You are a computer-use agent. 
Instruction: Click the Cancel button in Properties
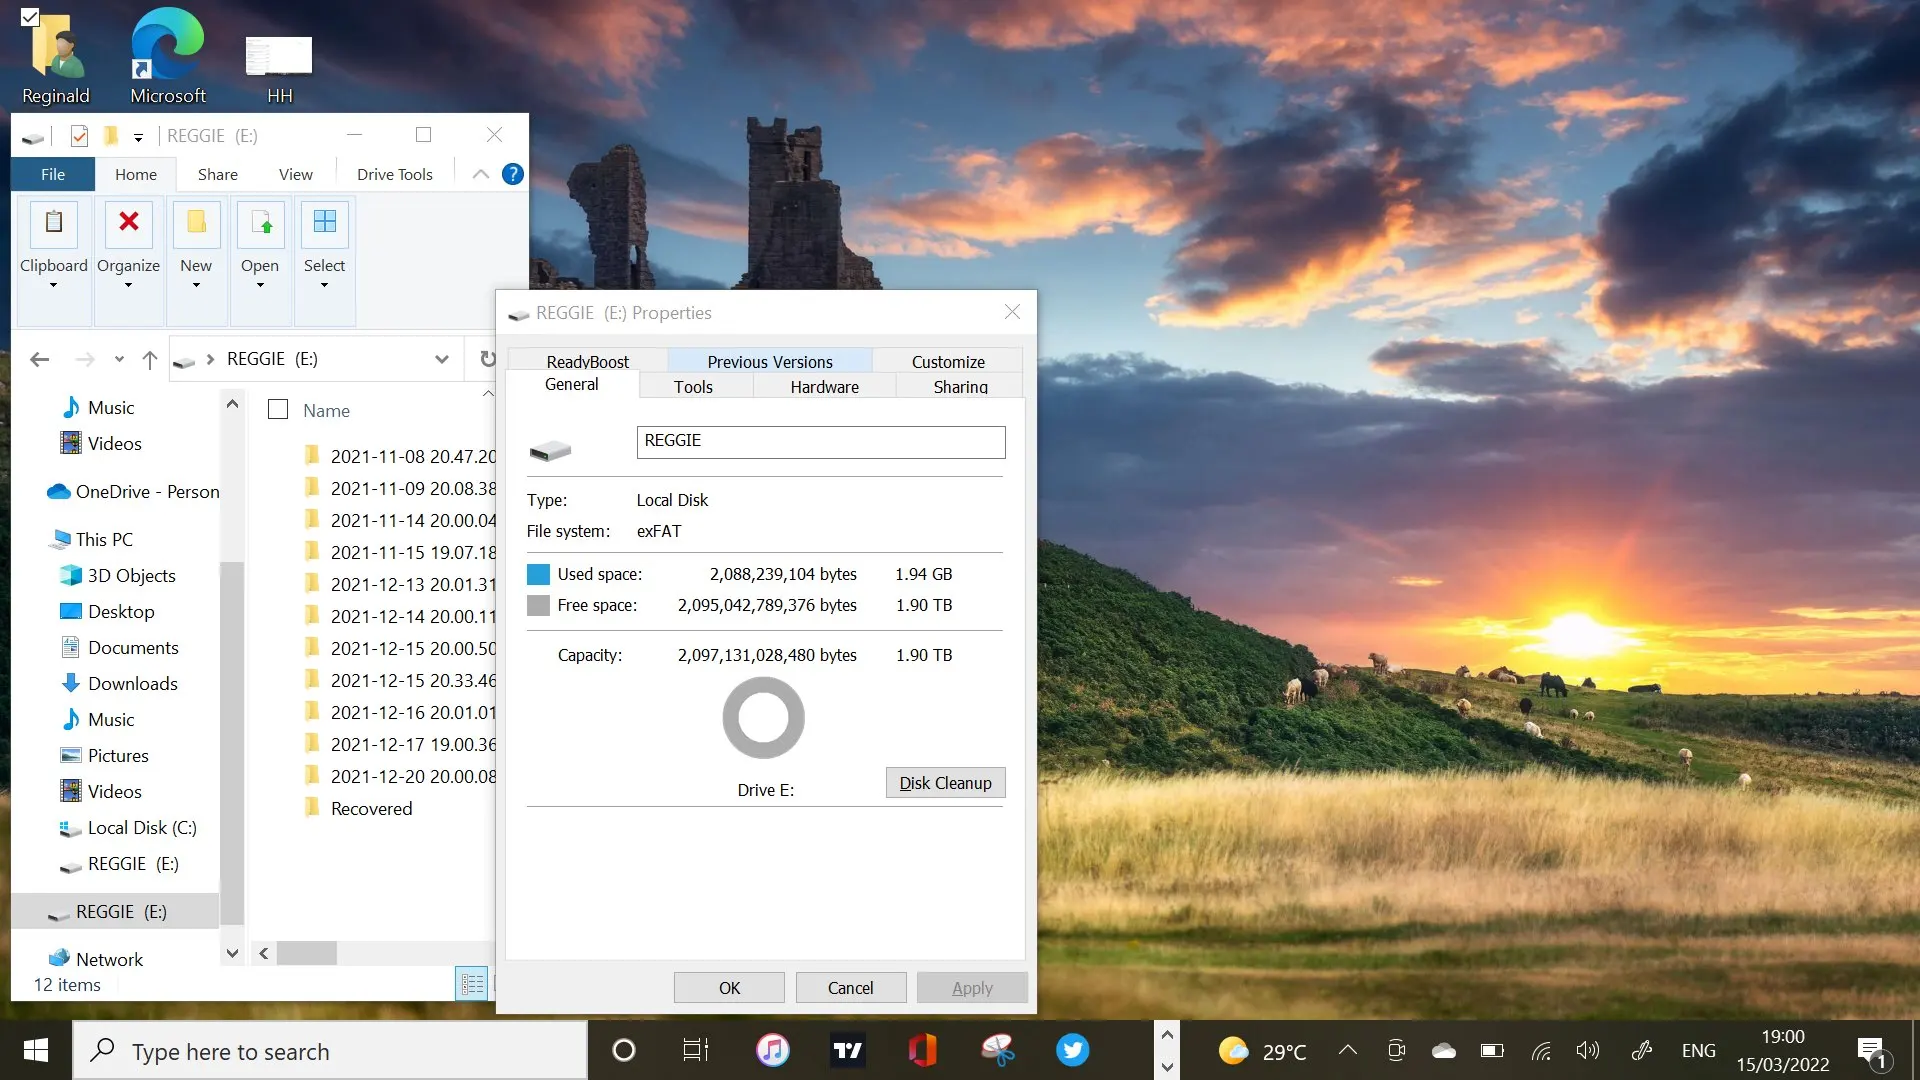(850, 988)
